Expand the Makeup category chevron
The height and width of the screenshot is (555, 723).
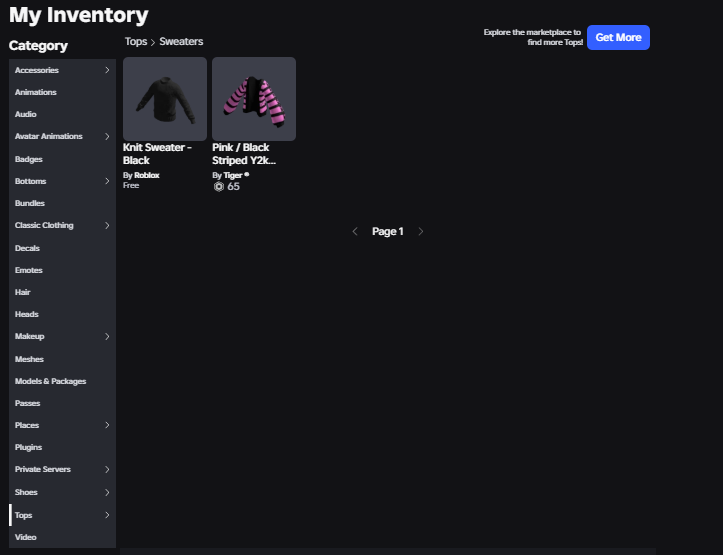pyautogui.click(x=107, y=337)
